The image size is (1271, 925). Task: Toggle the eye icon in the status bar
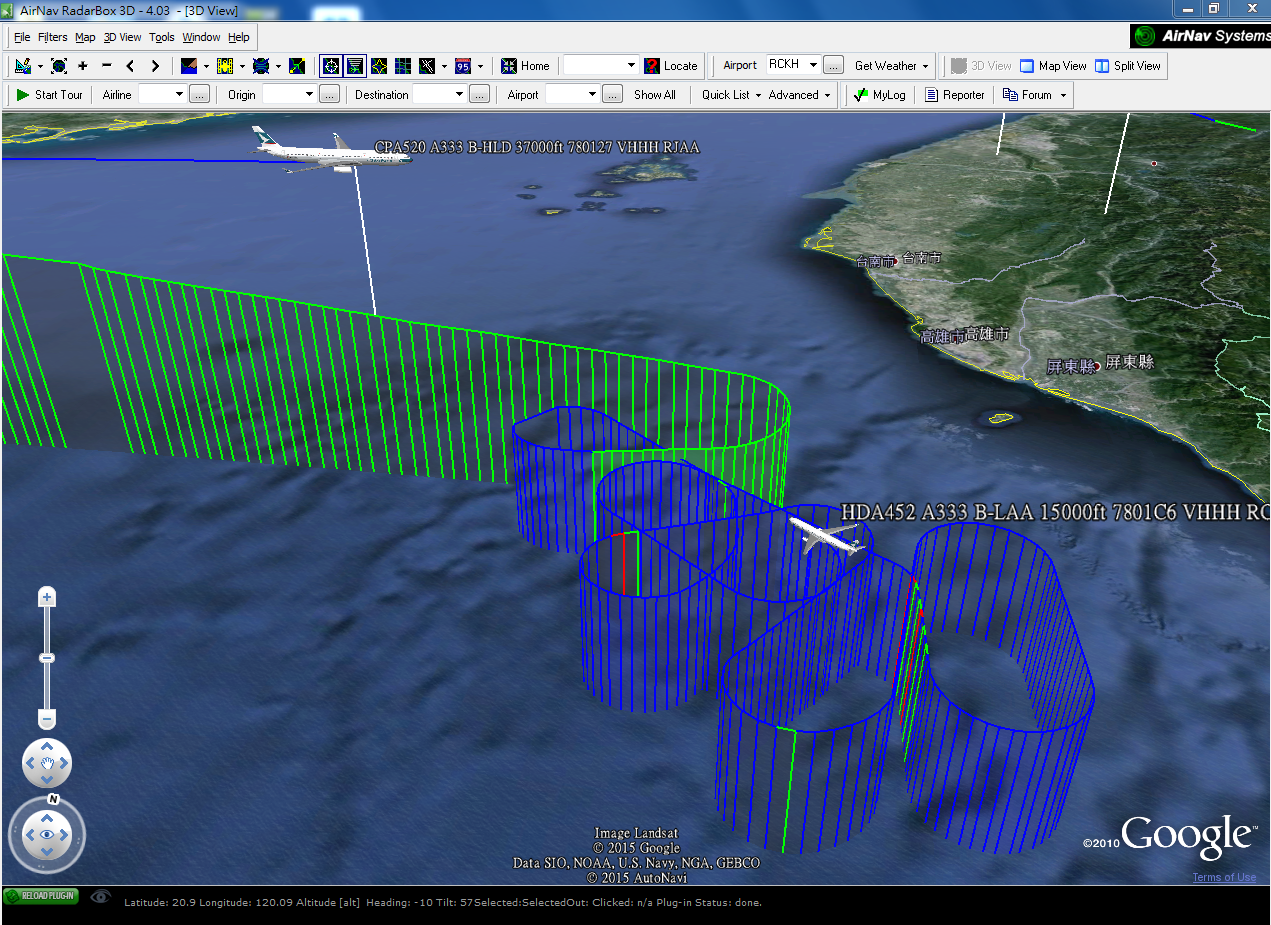100,897
